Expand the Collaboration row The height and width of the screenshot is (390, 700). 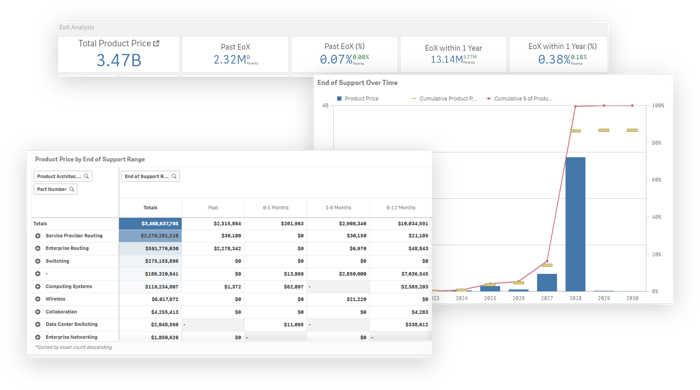[x=38, y=312]
